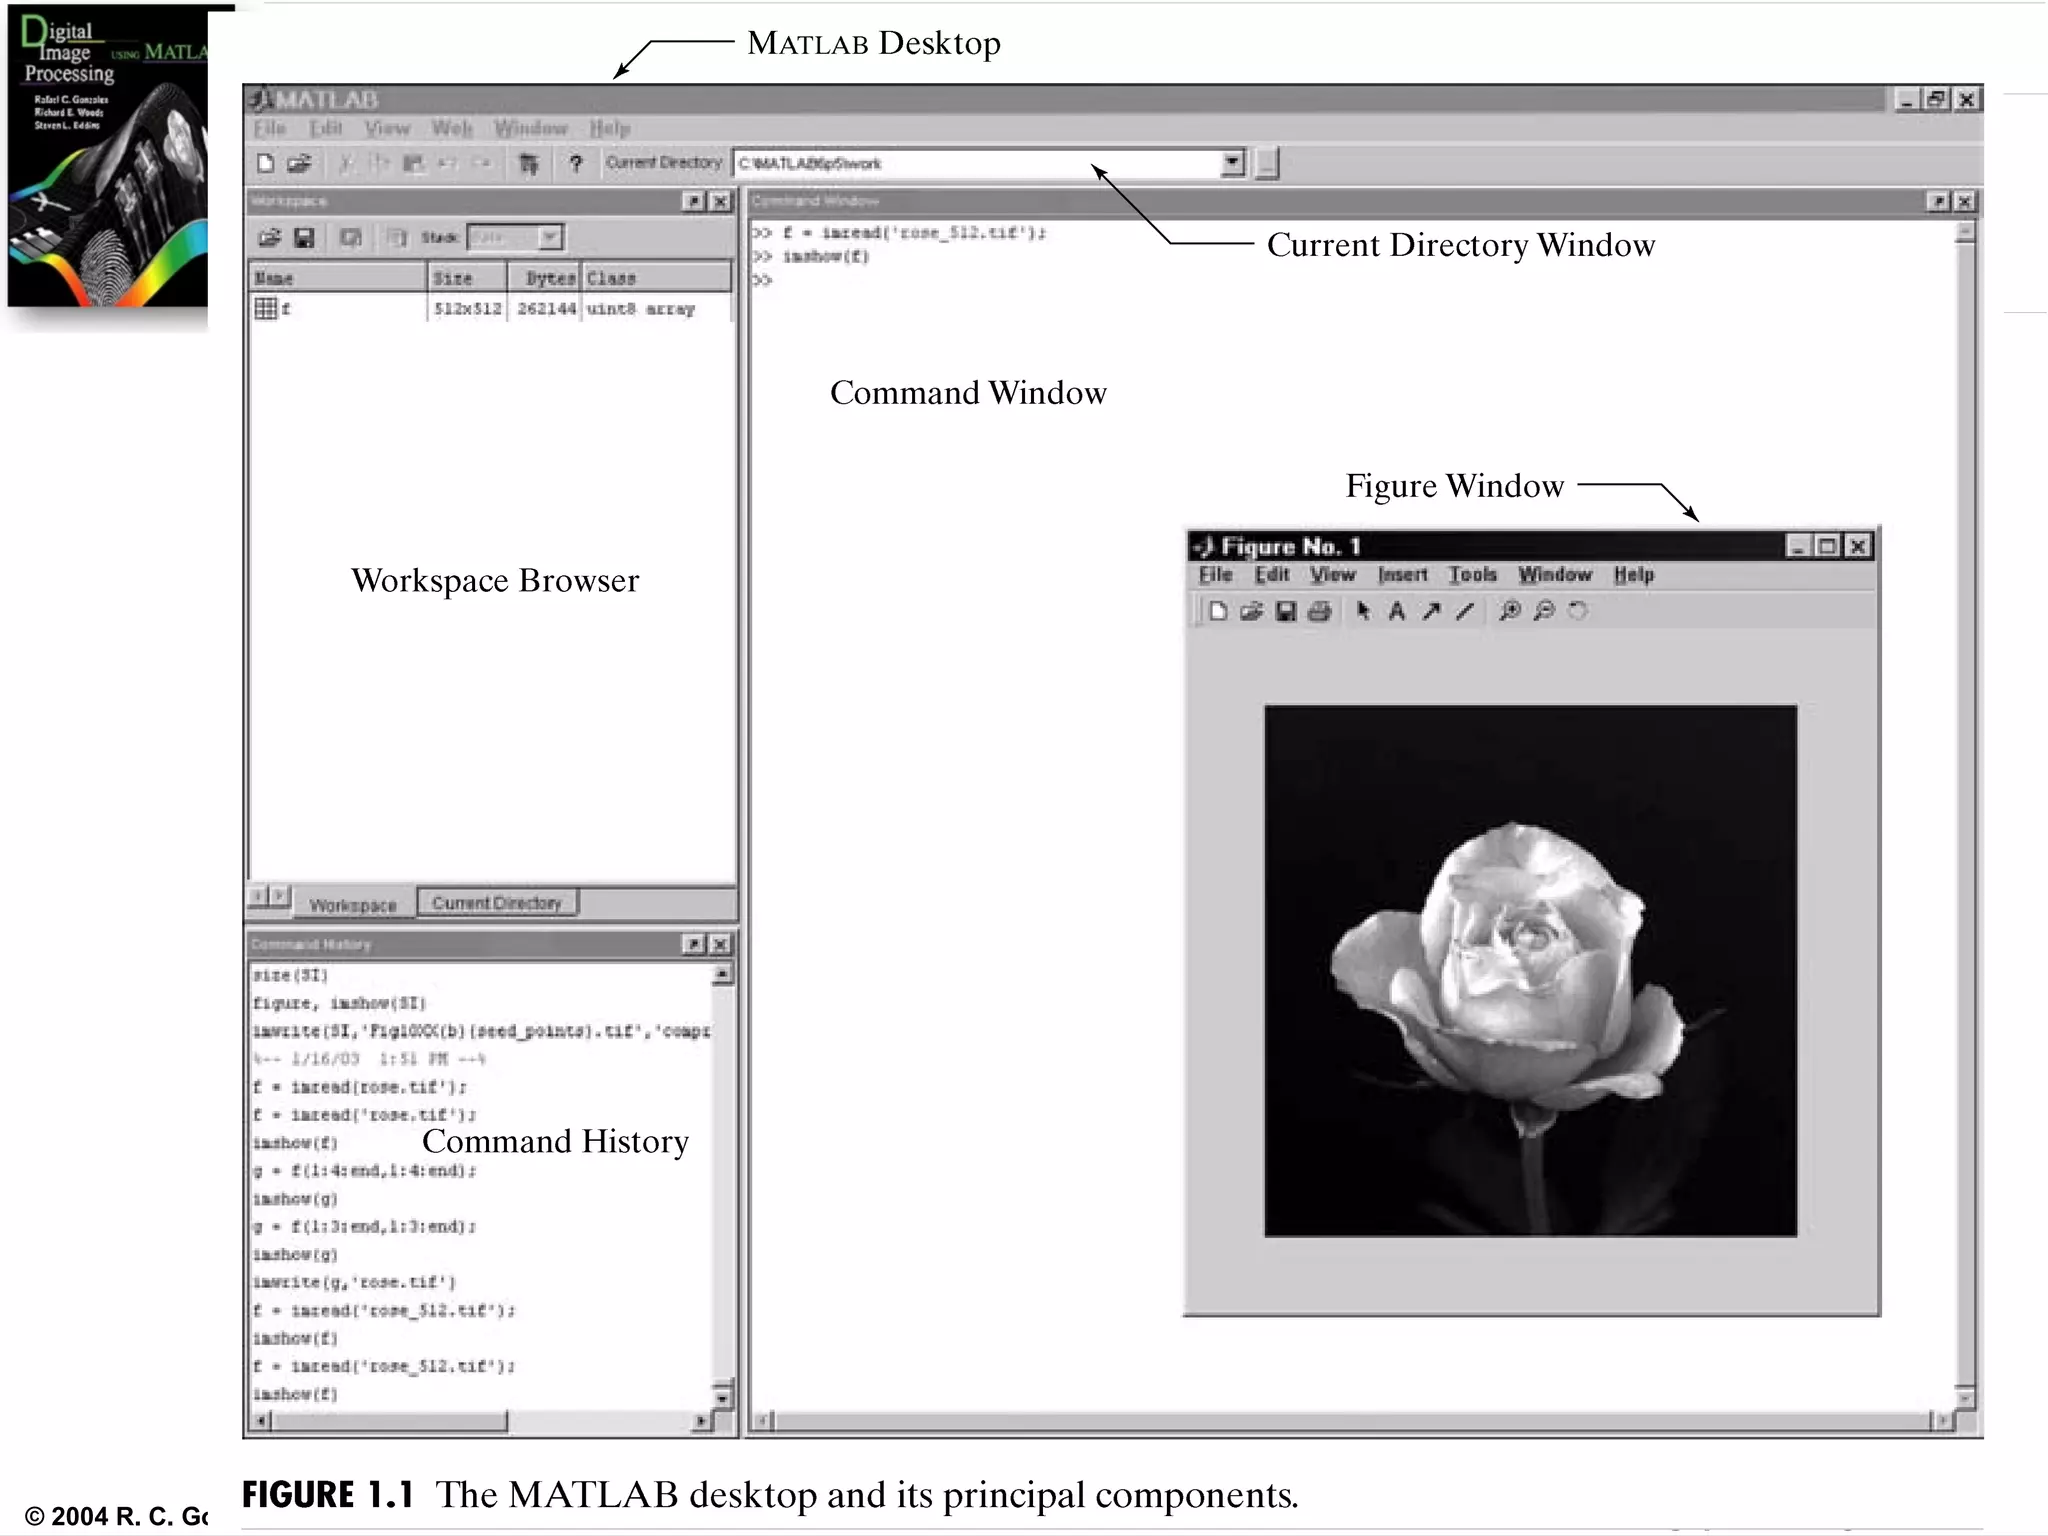The width and height of the screenshot is (2048, 1536).
Task: Click the browse folder button beside Current Directory
Action: 1267,163
